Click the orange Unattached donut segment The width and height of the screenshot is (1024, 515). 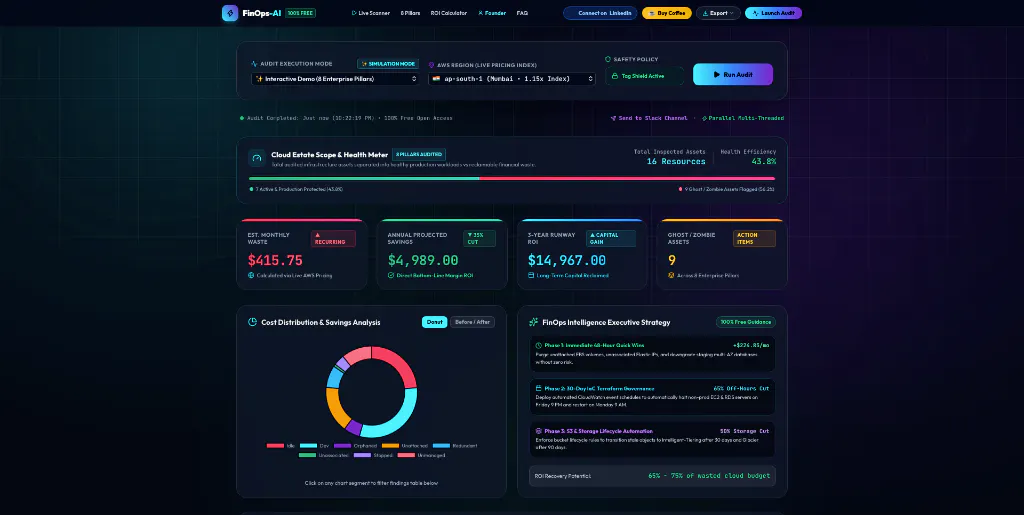[x=336, y=409]
